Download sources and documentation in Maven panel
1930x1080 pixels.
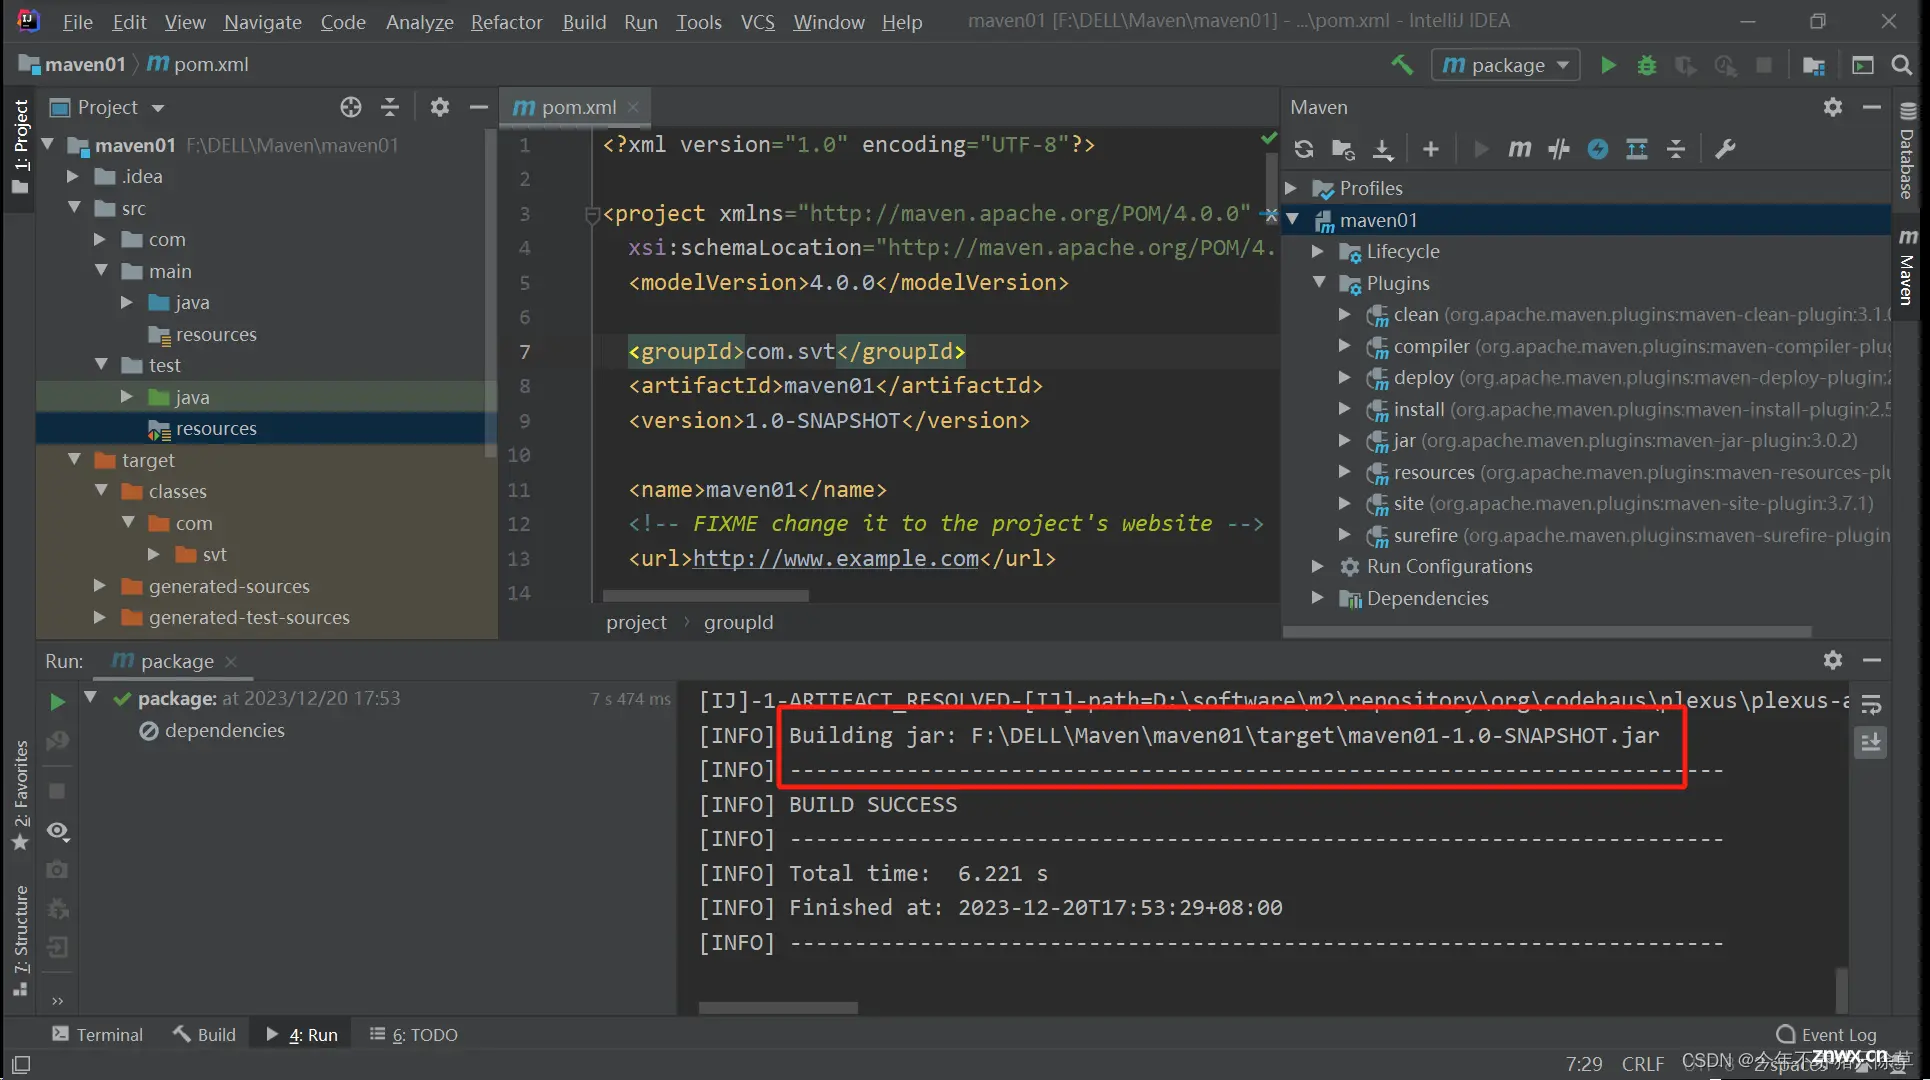pos(1383,149)
